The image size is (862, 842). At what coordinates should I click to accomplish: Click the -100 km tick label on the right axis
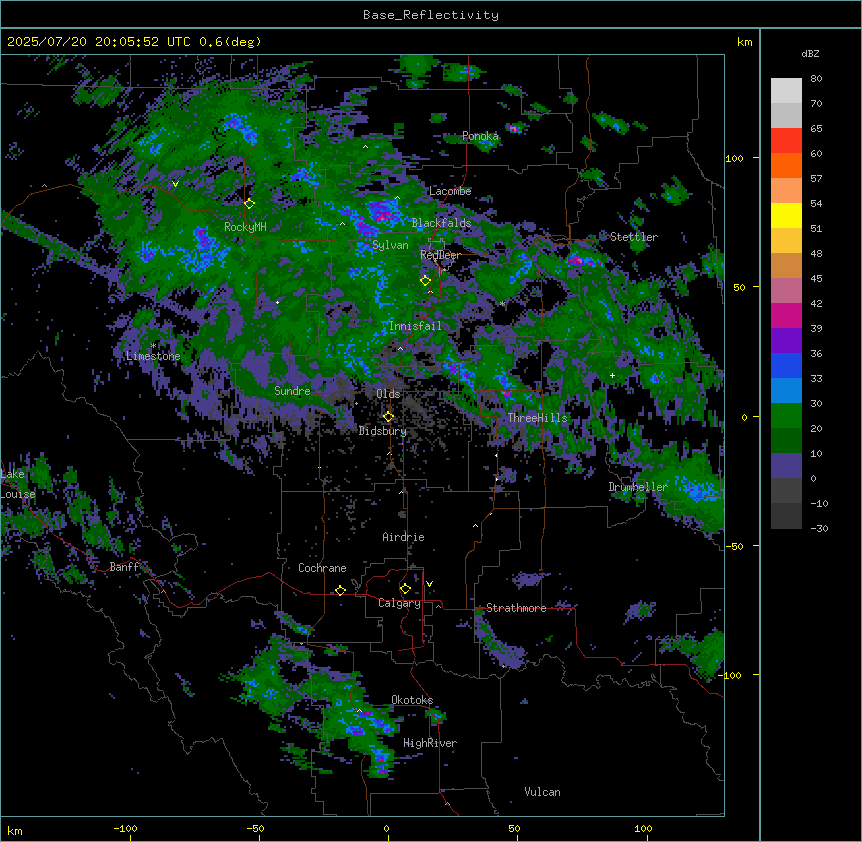(x=732, y=675)
